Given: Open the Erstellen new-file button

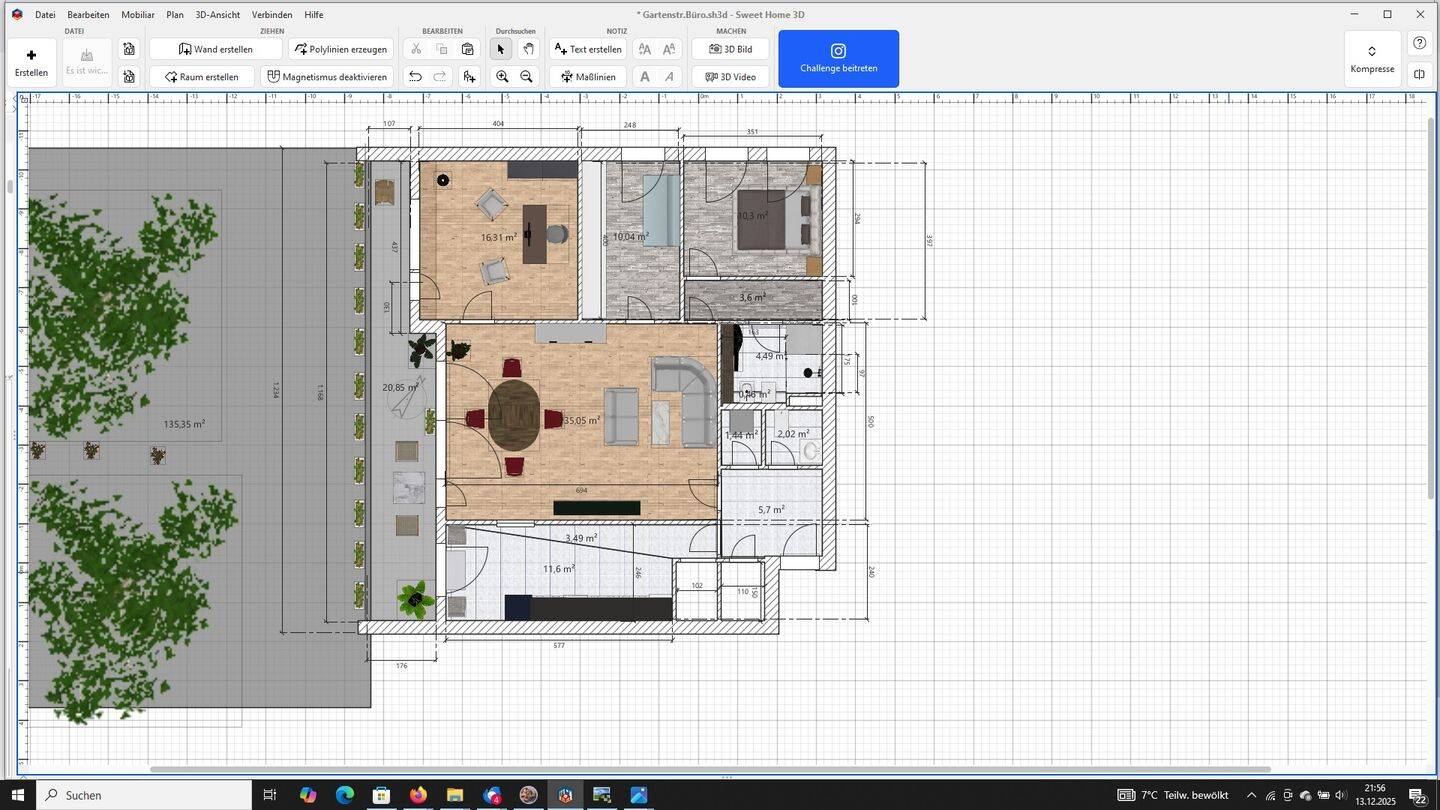Looking at the screenshot, I should [31, 61].
